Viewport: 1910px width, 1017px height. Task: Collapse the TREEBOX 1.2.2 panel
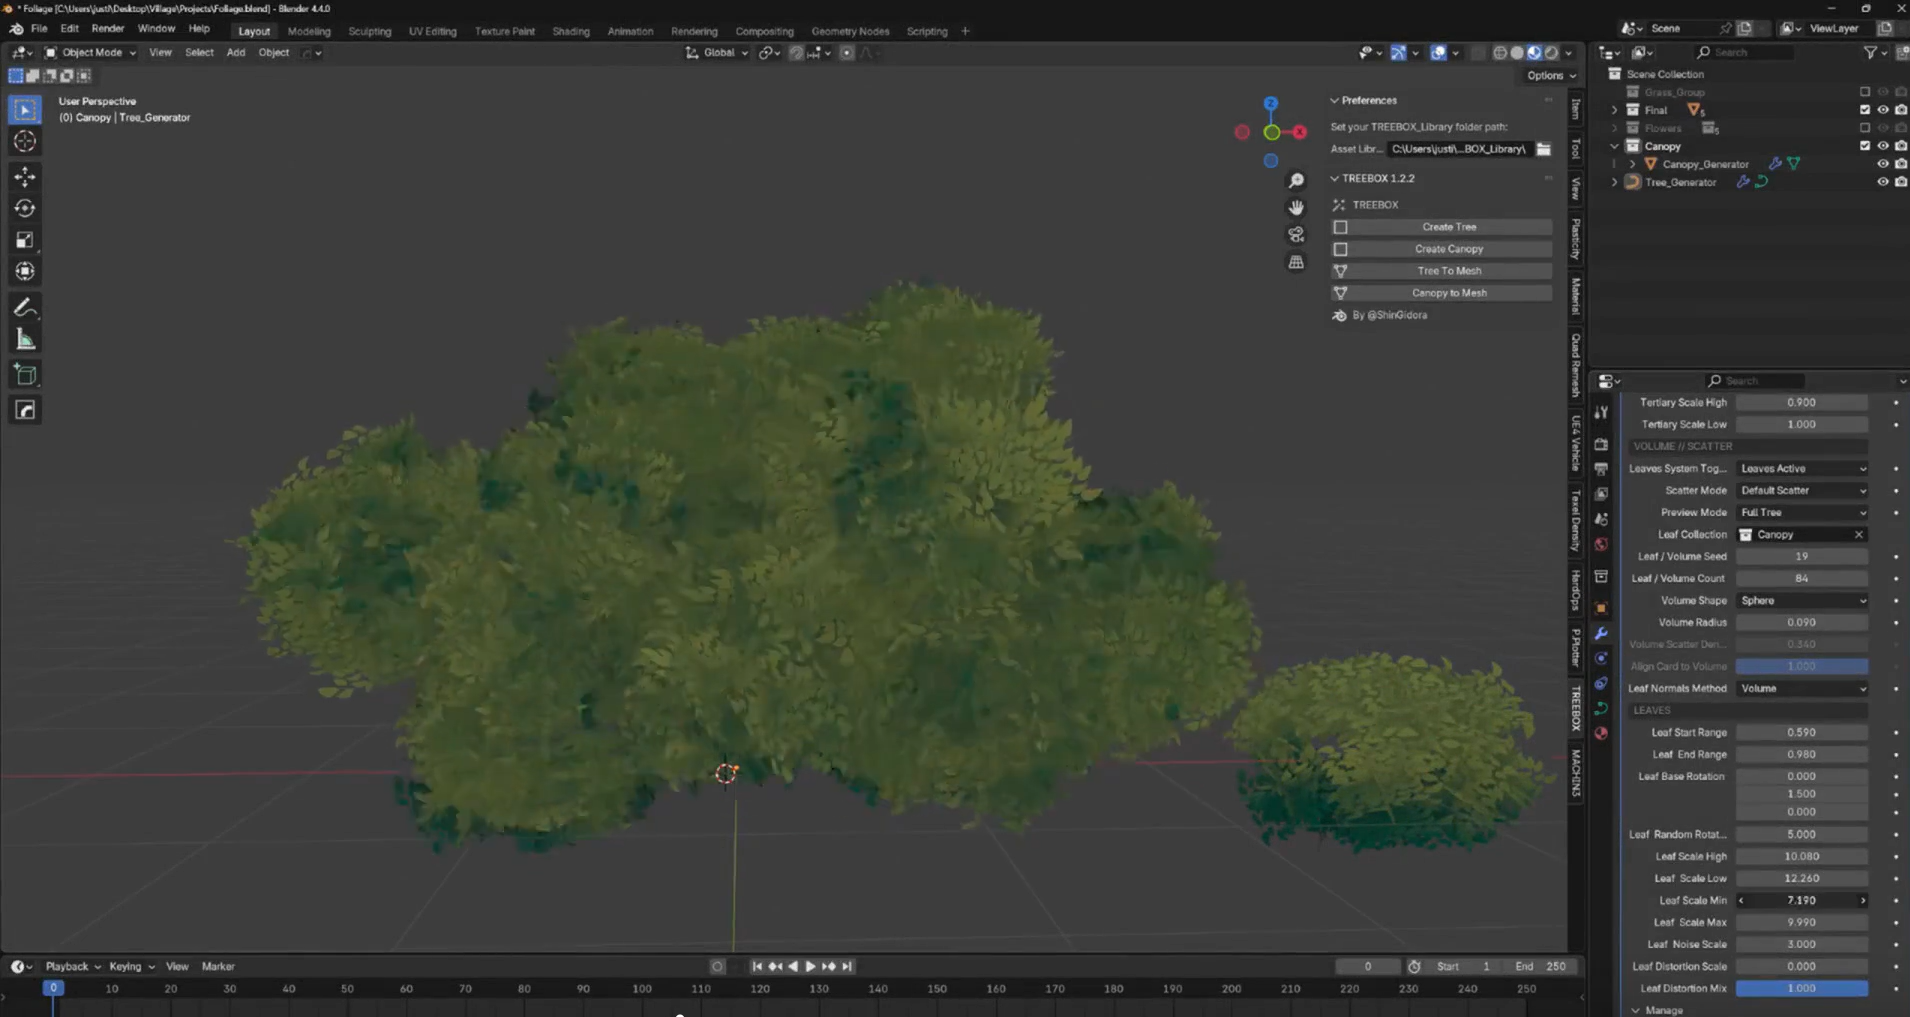click(1335, 178)
